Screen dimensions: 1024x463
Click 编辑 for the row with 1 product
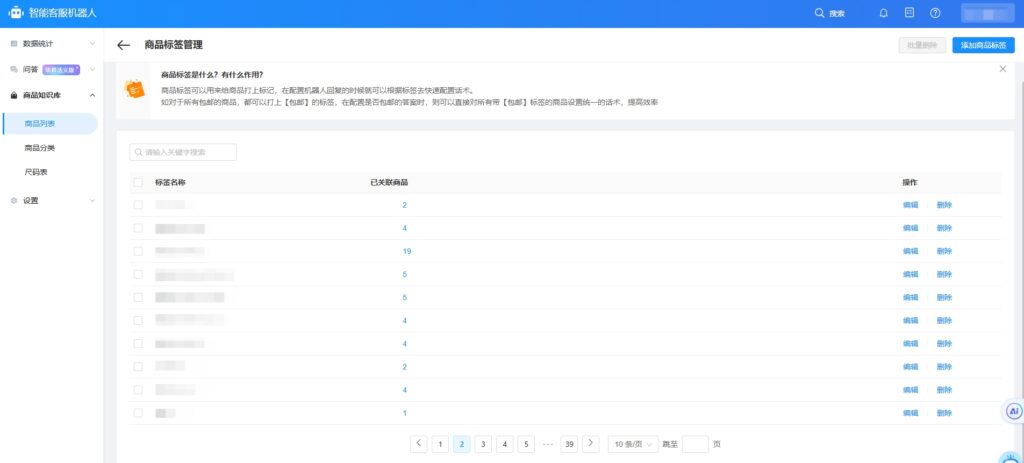point(910,413)
